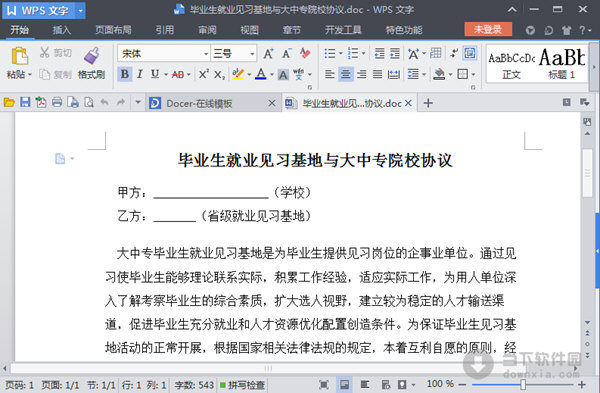Click the zoom slider handle
The image size is (600, 393).
pos(523,385)
